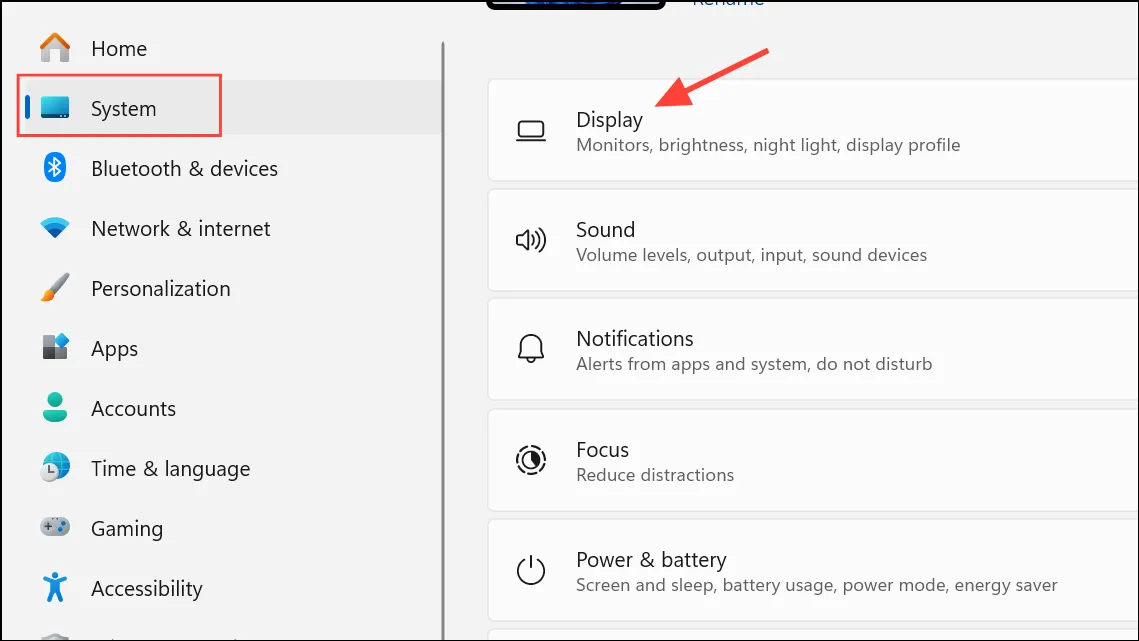Click the Apps squares icon
This screenshot has height=641, width=1139.
tap(55, 347)
